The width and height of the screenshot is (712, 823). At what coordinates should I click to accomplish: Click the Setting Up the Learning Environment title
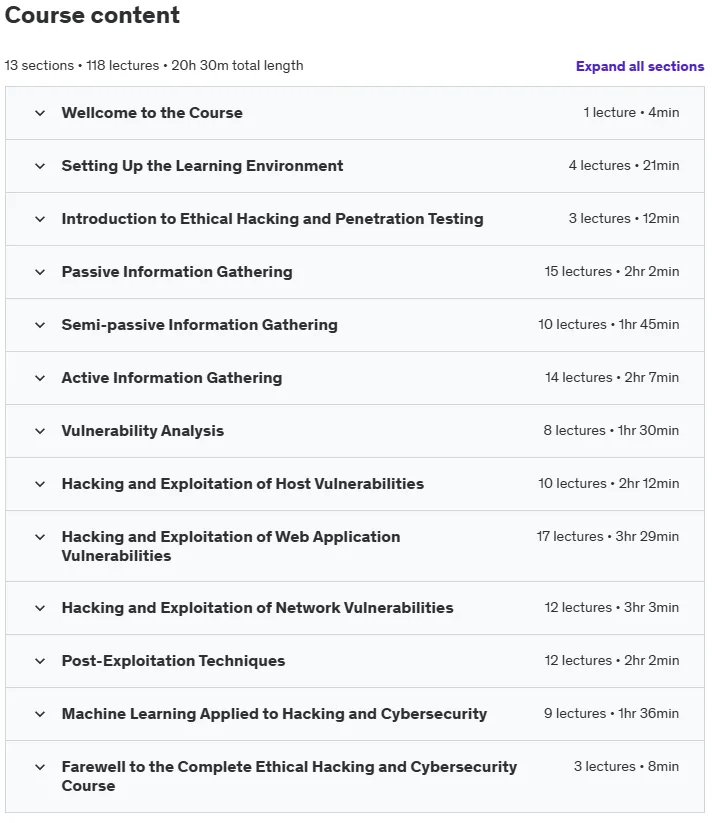(x=202, y=166)
